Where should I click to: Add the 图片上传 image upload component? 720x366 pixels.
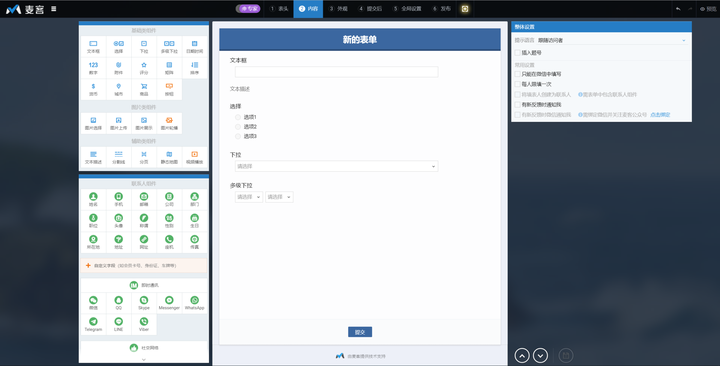(x=118, y=123)
